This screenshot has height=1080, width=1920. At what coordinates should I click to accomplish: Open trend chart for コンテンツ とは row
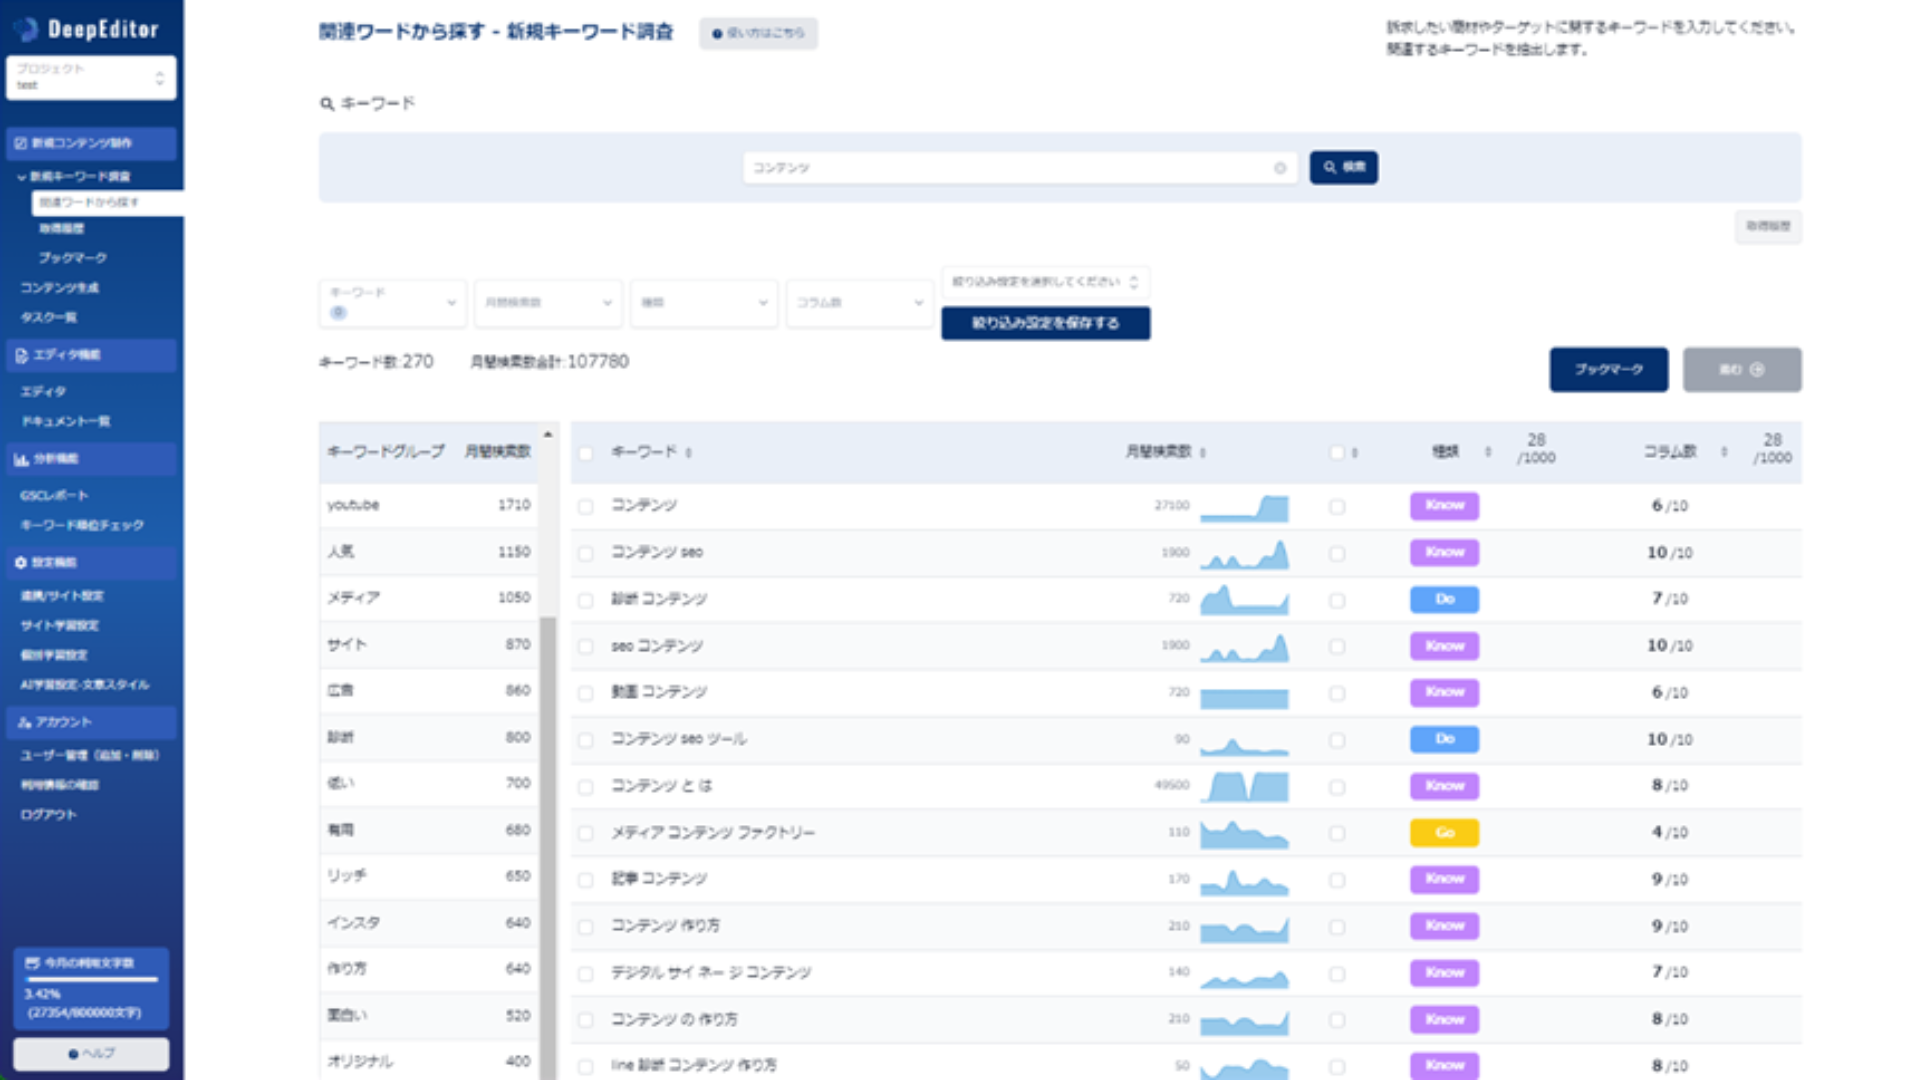pos(1244,787)
